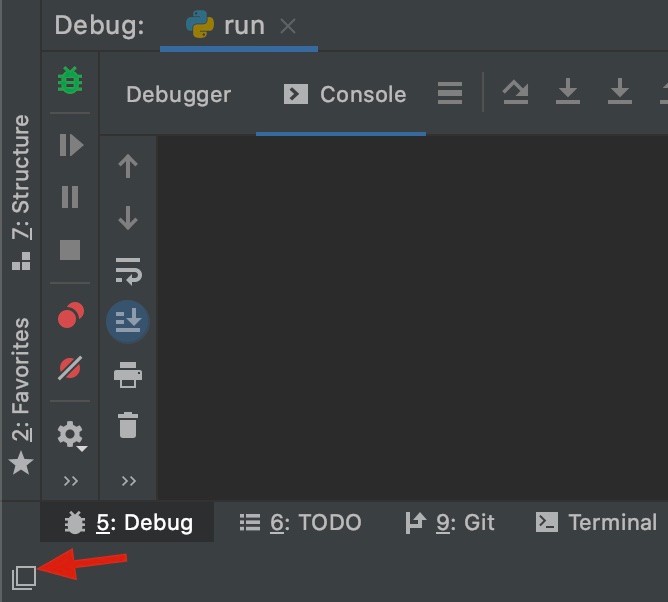This screenshot has width=668, height=602.
Task: Click the tool windows quick access button
Action: 24,578
